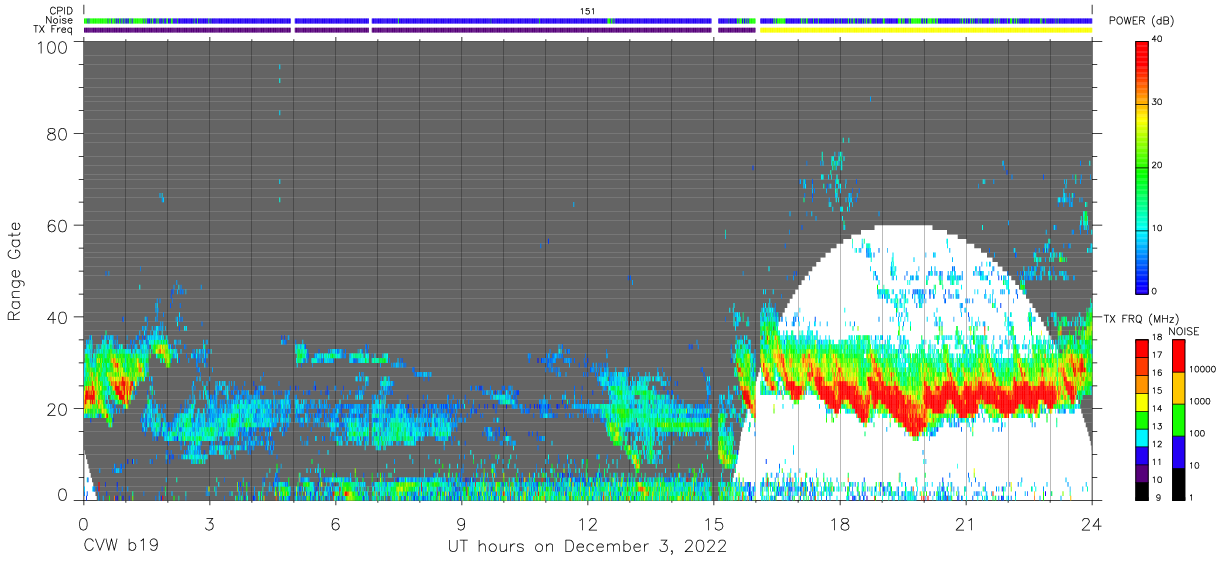Click the Noise indicator strip
1228x567 pixels.
click(588, 20)
